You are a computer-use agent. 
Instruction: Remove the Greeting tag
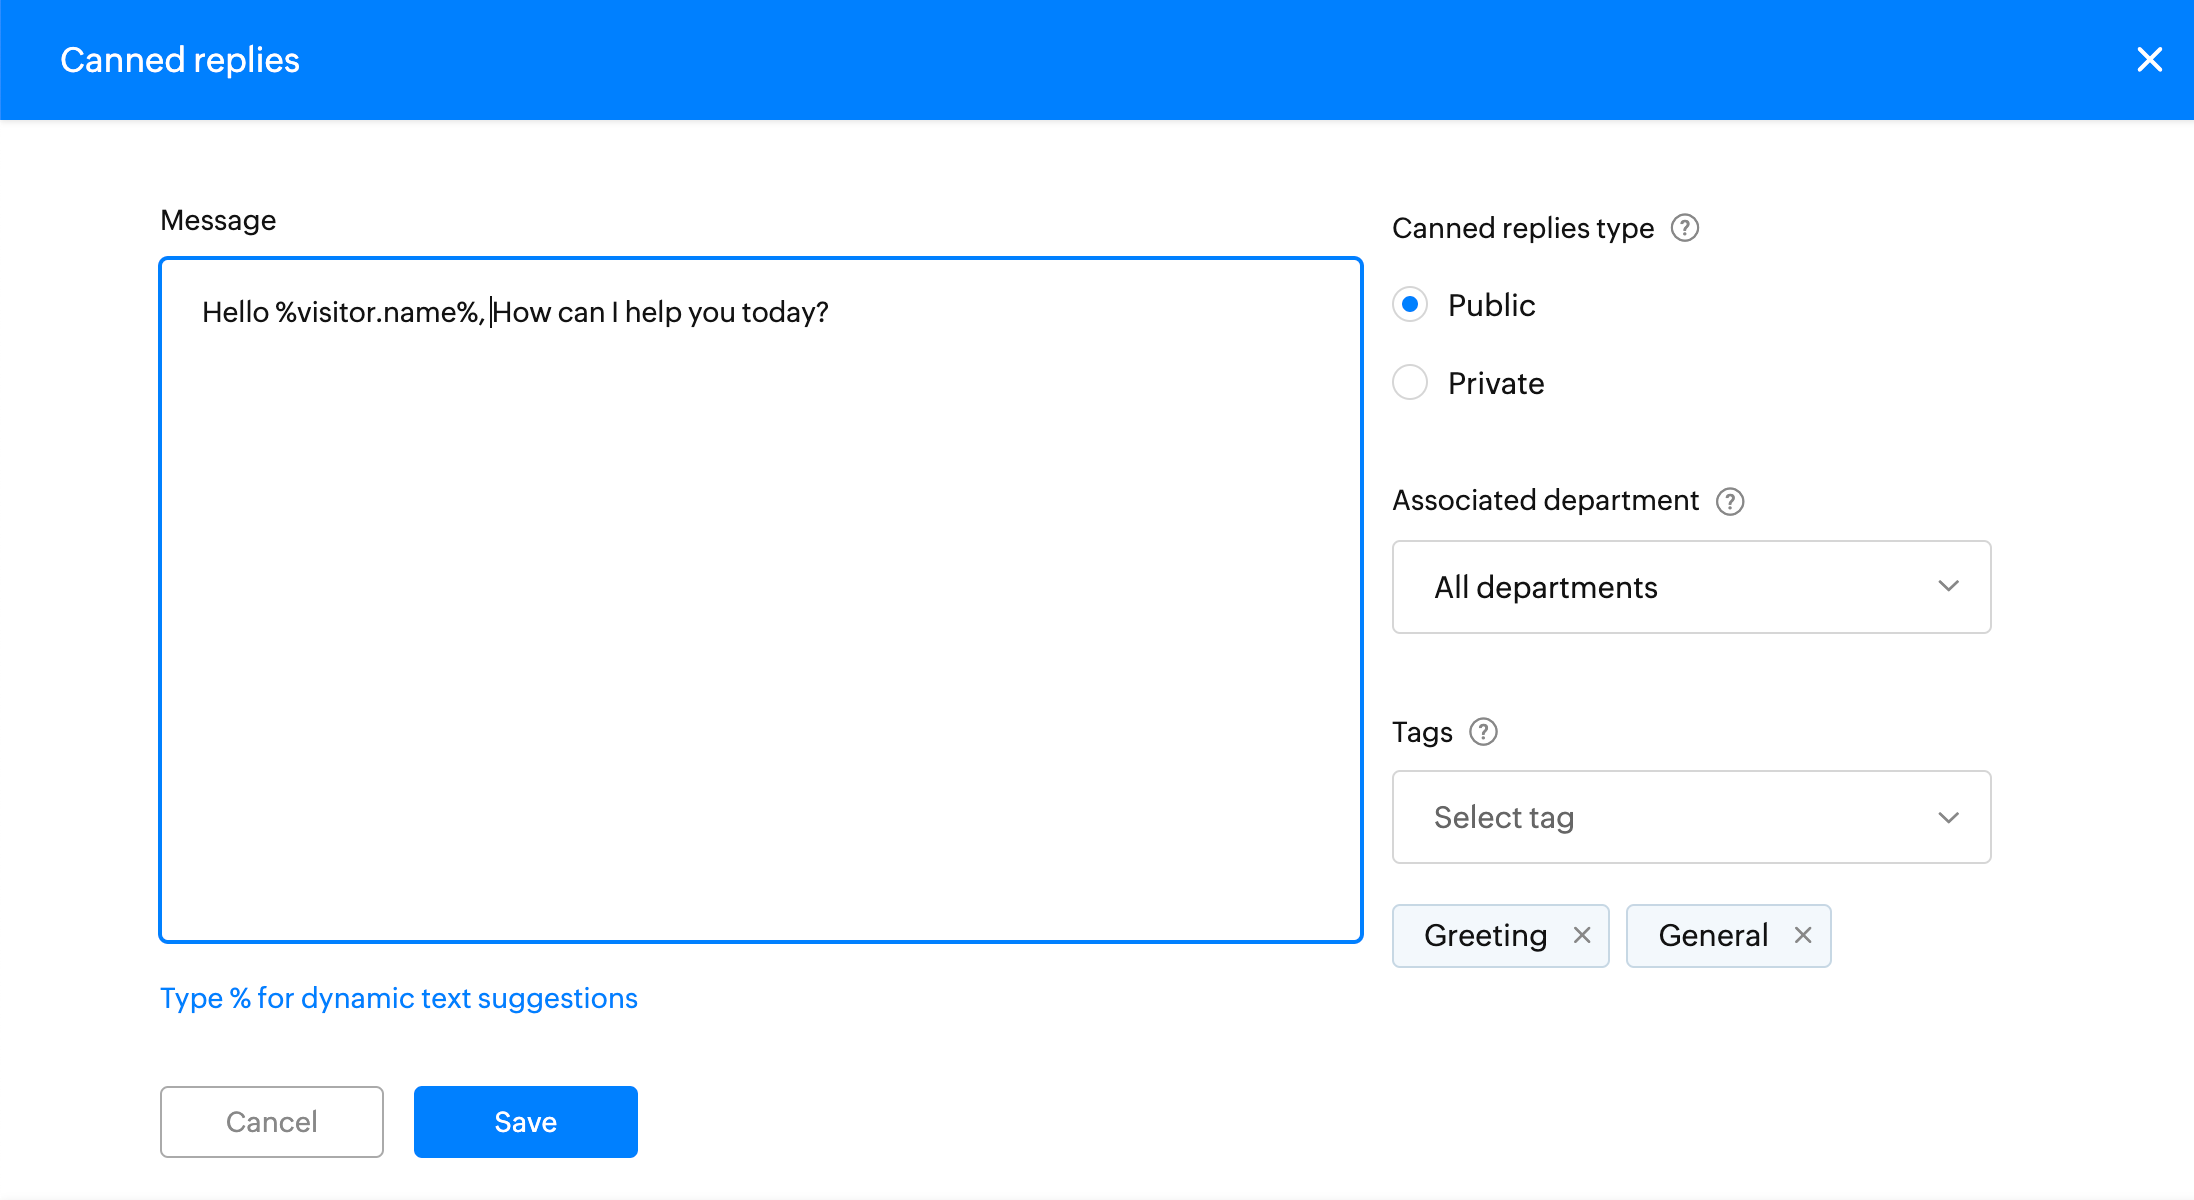click(1582, 935)
